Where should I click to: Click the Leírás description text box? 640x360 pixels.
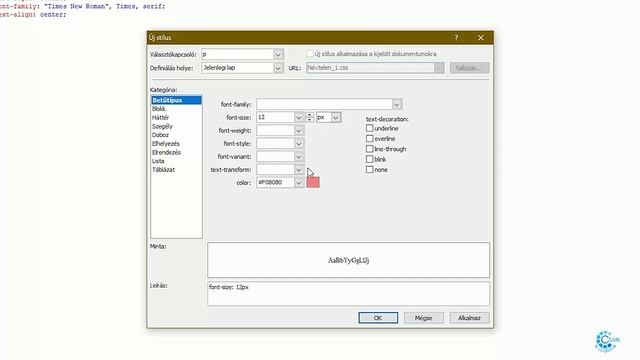[x=349, y=293]
